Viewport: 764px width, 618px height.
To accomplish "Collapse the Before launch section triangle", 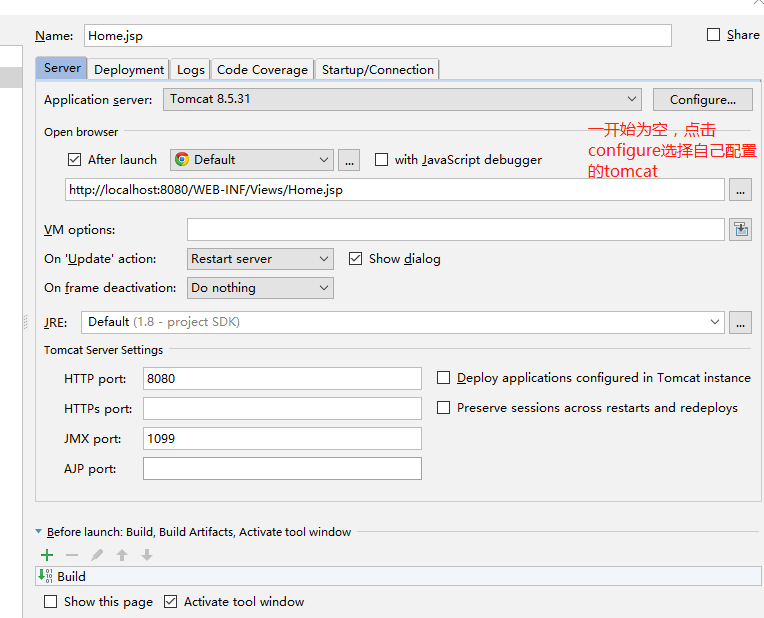I will pos(38,532).
